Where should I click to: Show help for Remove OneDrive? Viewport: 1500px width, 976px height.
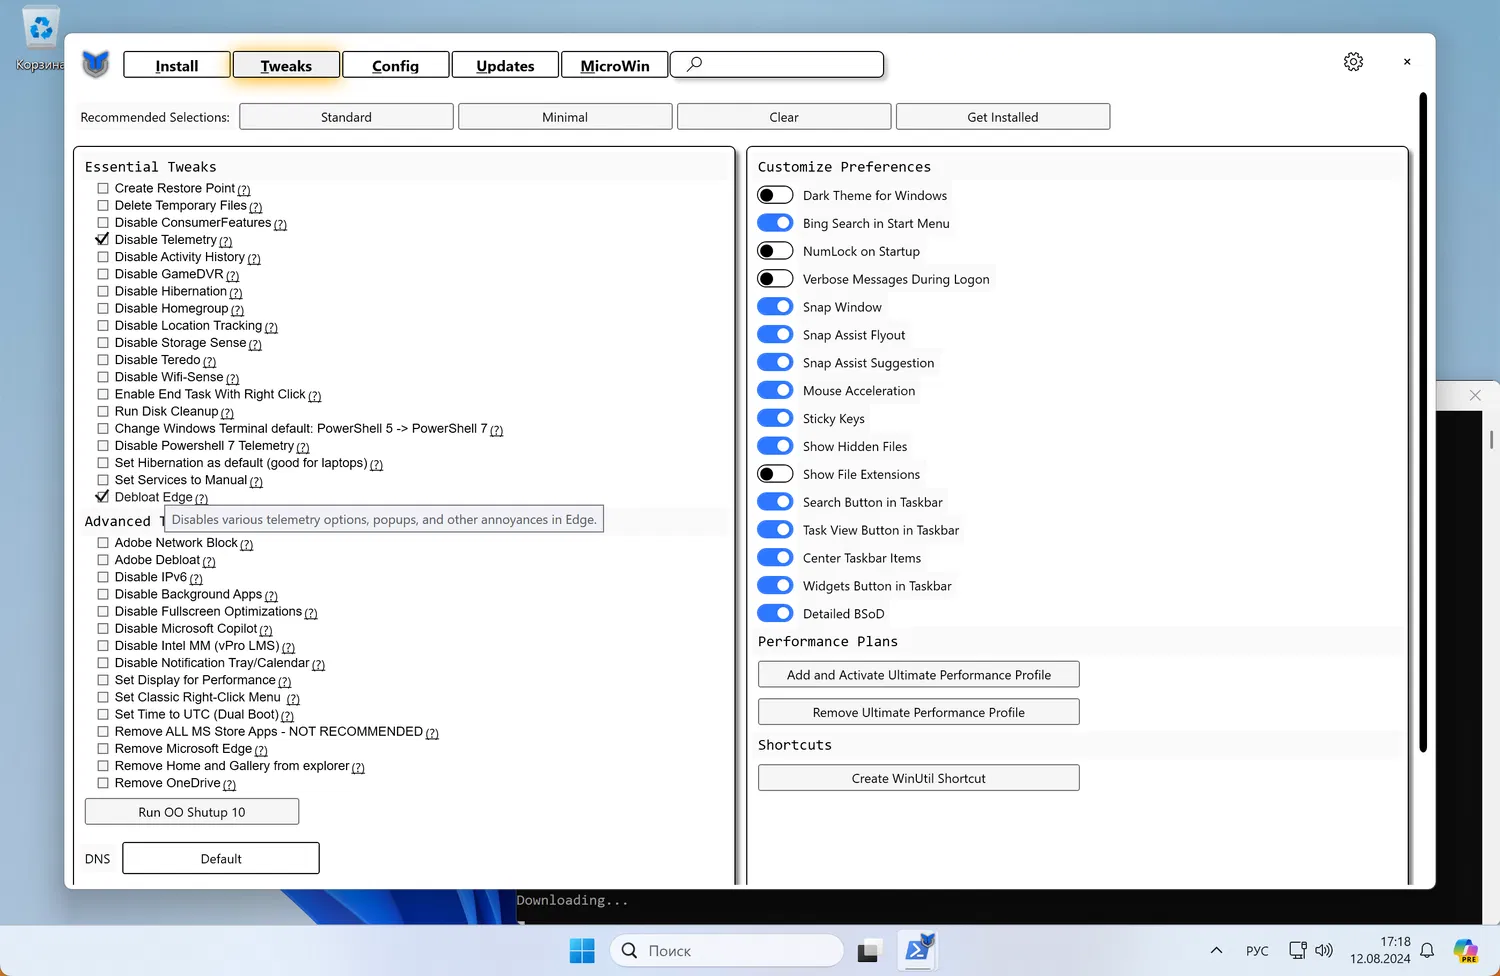230,785
